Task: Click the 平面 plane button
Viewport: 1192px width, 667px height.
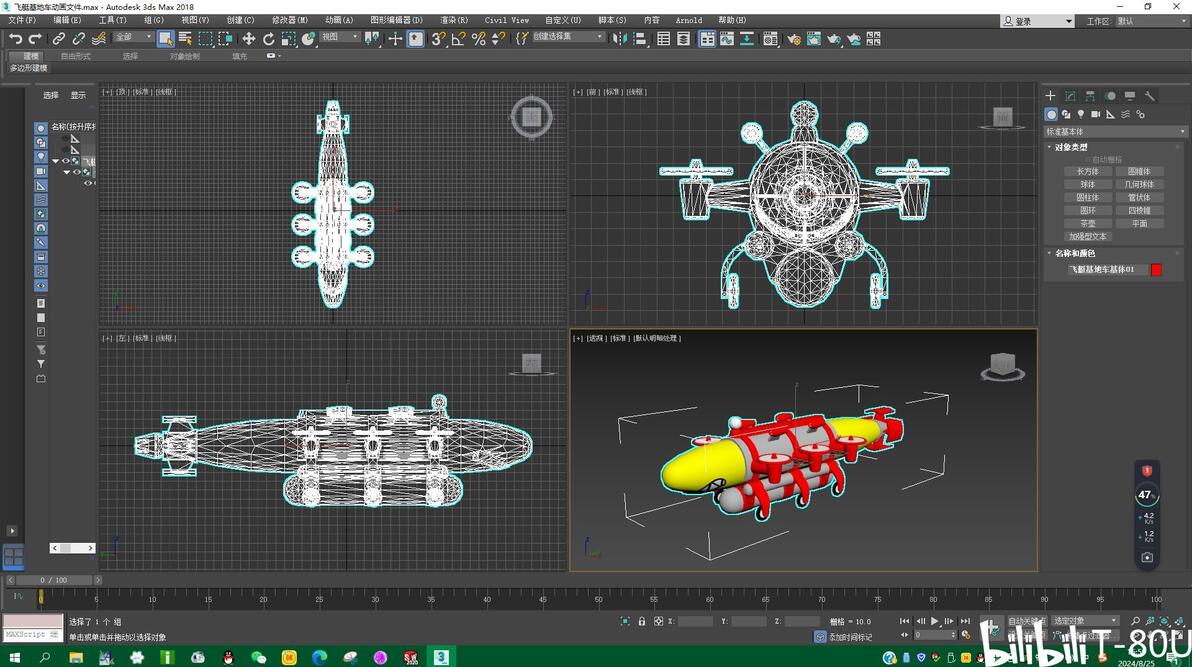Action: [1139, 224]
